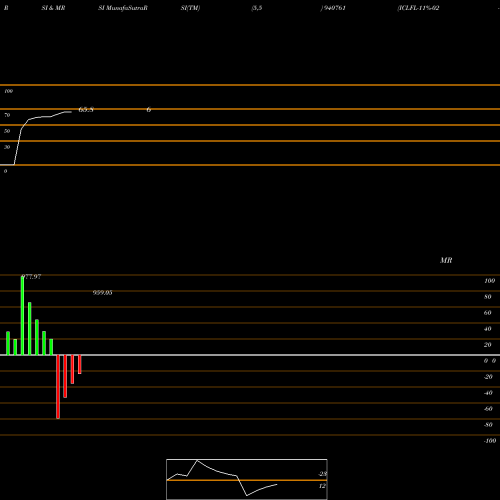Click the -28 value in mini chart
This screenshot has width=500, height=500.
click(322, 474)
